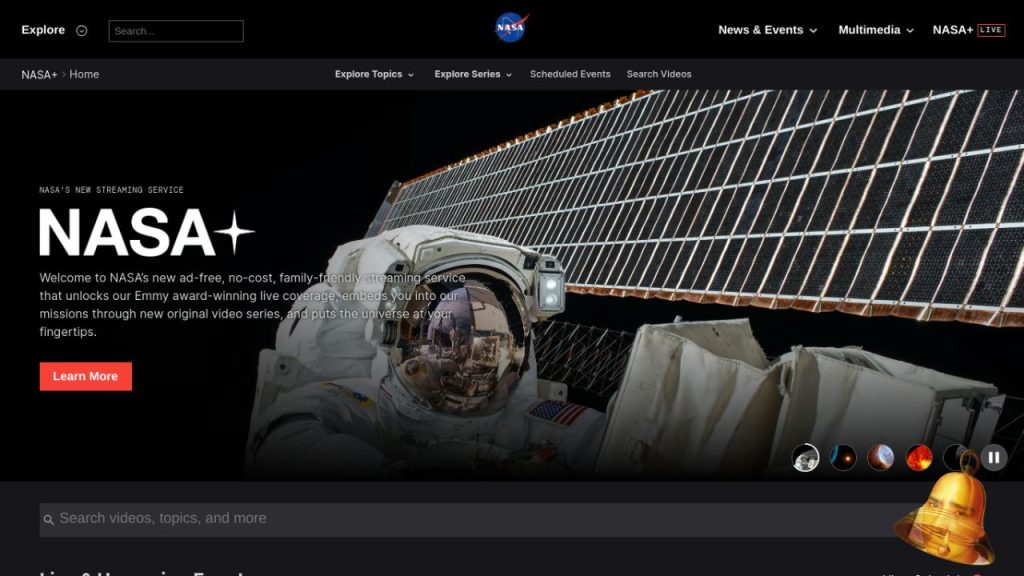Image resolution: width=1024 pixels, height=576 pixels.
Task: Expand the News & Events menu
Action: [x=767, y=30]
